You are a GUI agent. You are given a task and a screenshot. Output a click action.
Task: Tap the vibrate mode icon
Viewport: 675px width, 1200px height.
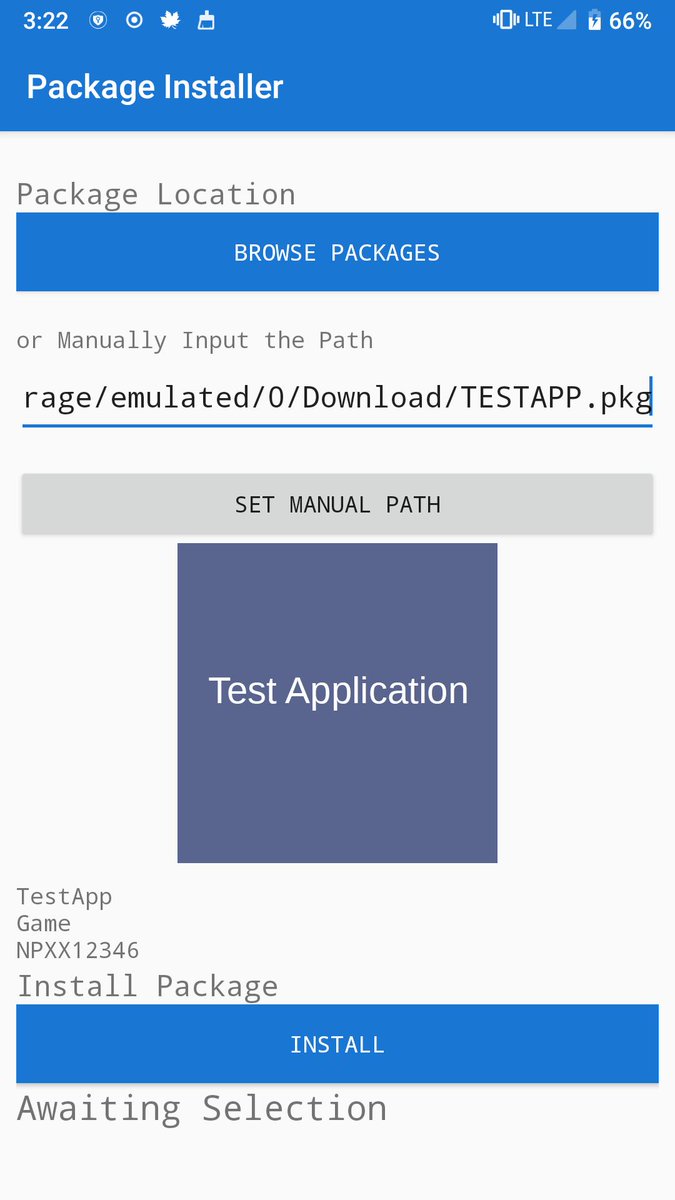tap(505, 20)
